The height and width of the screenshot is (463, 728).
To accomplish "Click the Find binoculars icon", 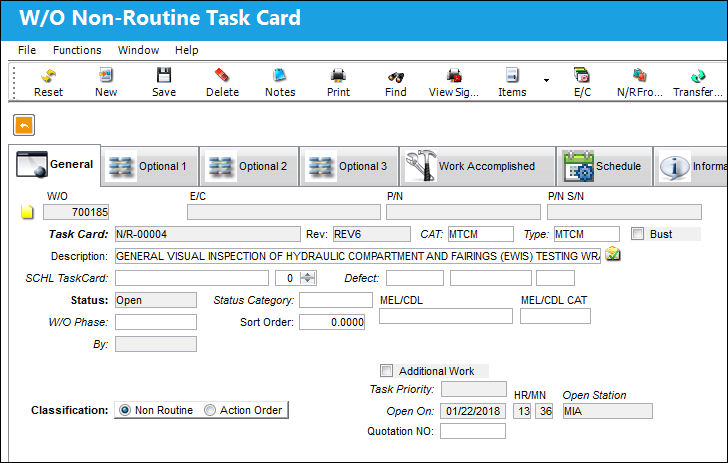I will [396, 76].
